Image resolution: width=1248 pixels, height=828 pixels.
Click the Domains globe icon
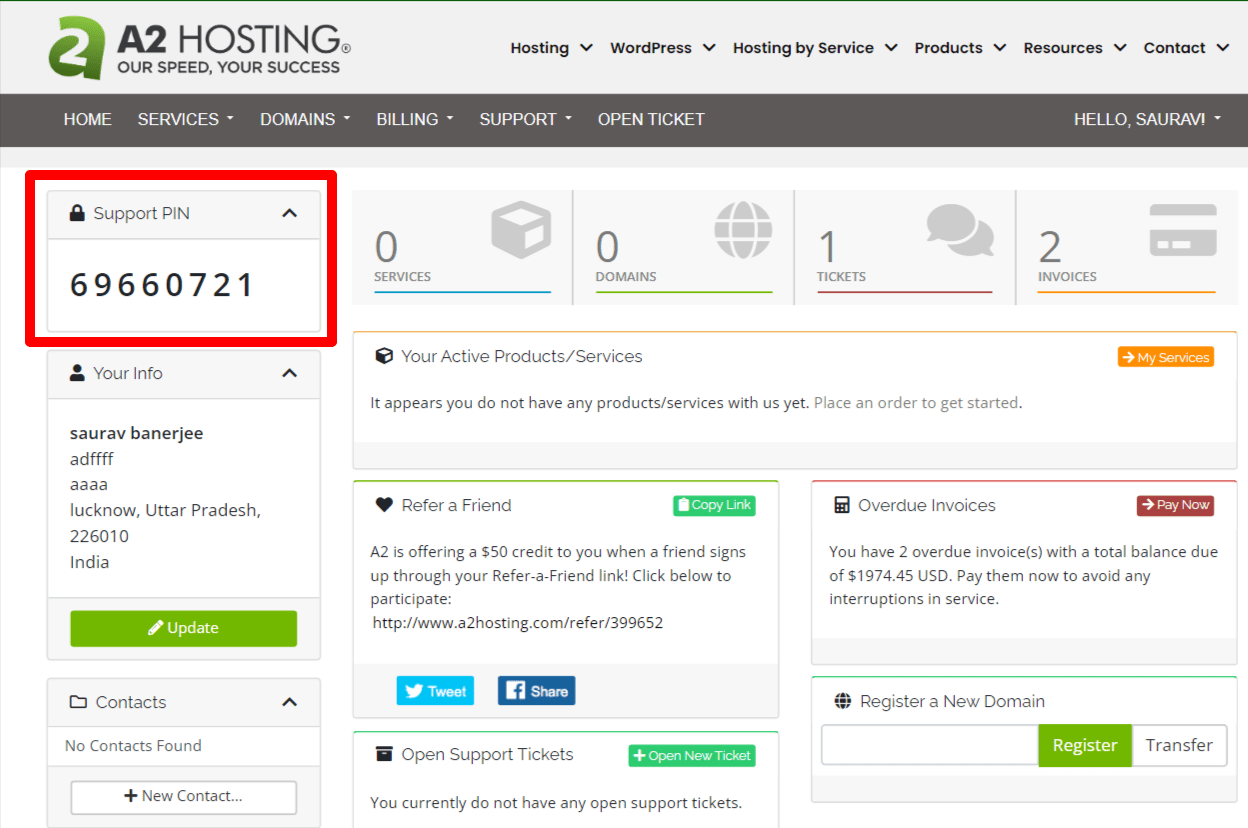click(x=742, y=230)
